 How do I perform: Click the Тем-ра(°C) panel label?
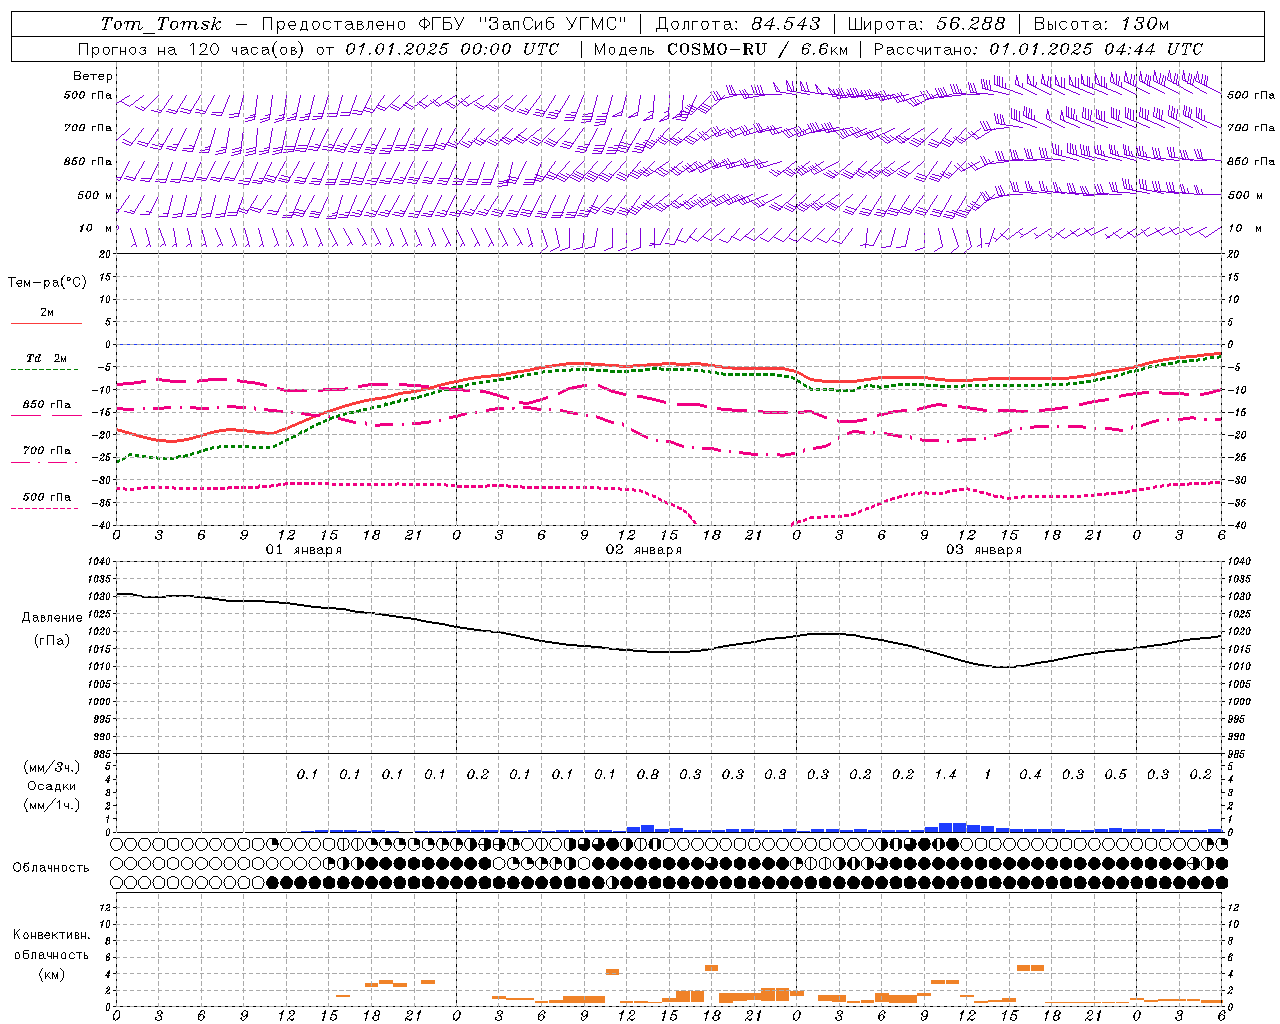[47, 283]
